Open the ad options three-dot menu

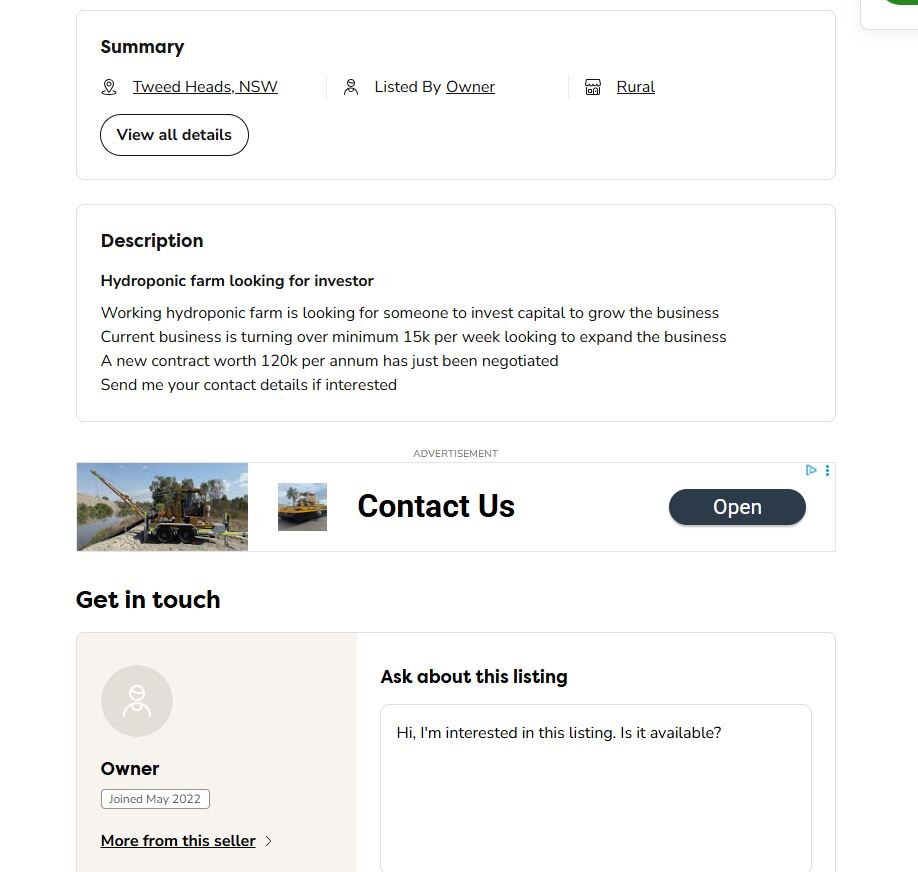[x=827, y=470]
